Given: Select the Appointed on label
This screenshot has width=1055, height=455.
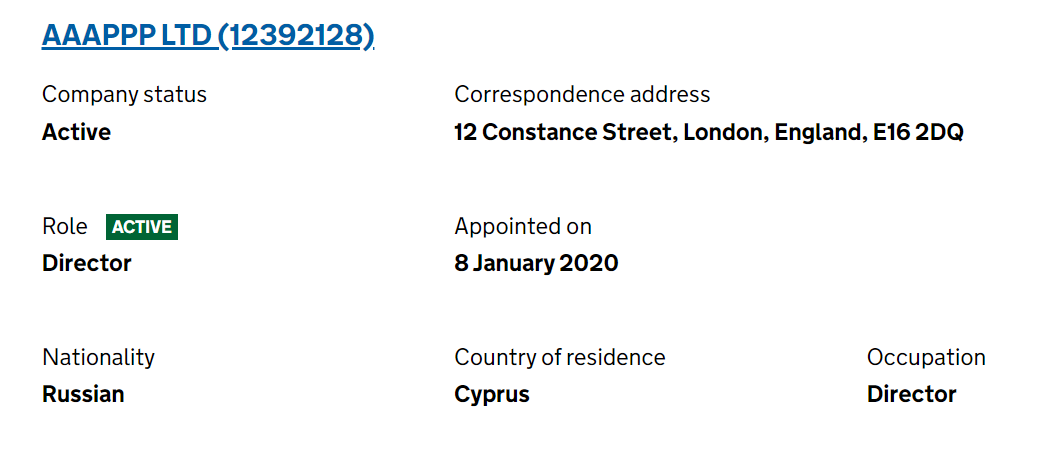Looking at the screenshot, I should coord(523,226).
